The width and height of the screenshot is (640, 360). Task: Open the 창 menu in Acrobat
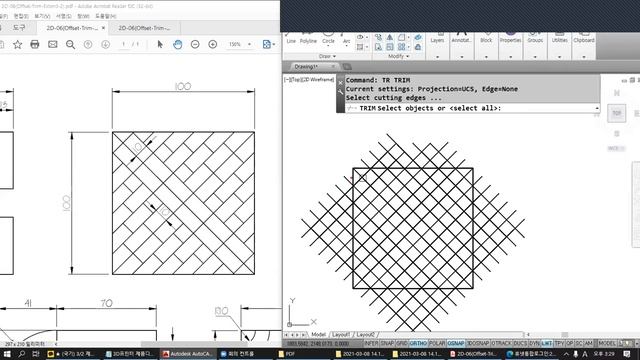[x=83, y=16]
